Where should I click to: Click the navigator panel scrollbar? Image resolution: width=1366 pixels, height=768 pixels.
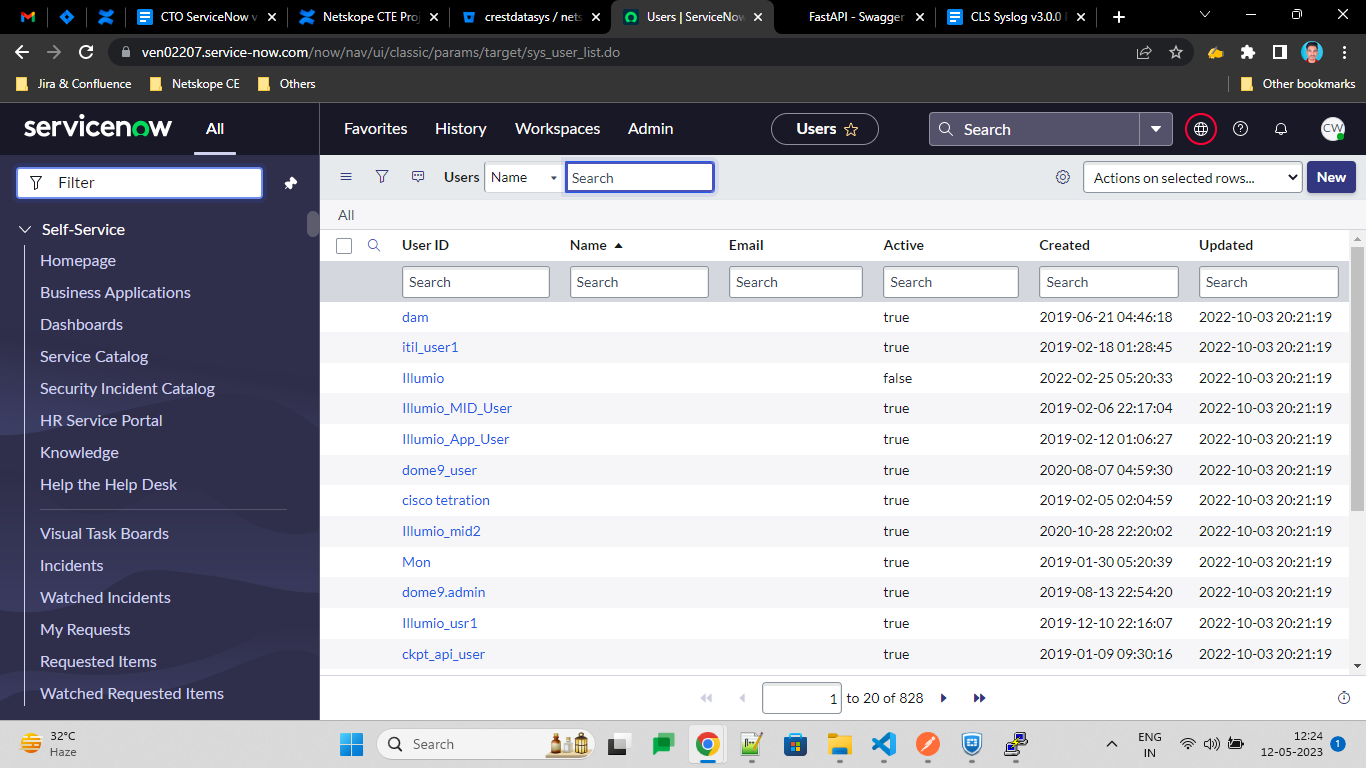313,223
